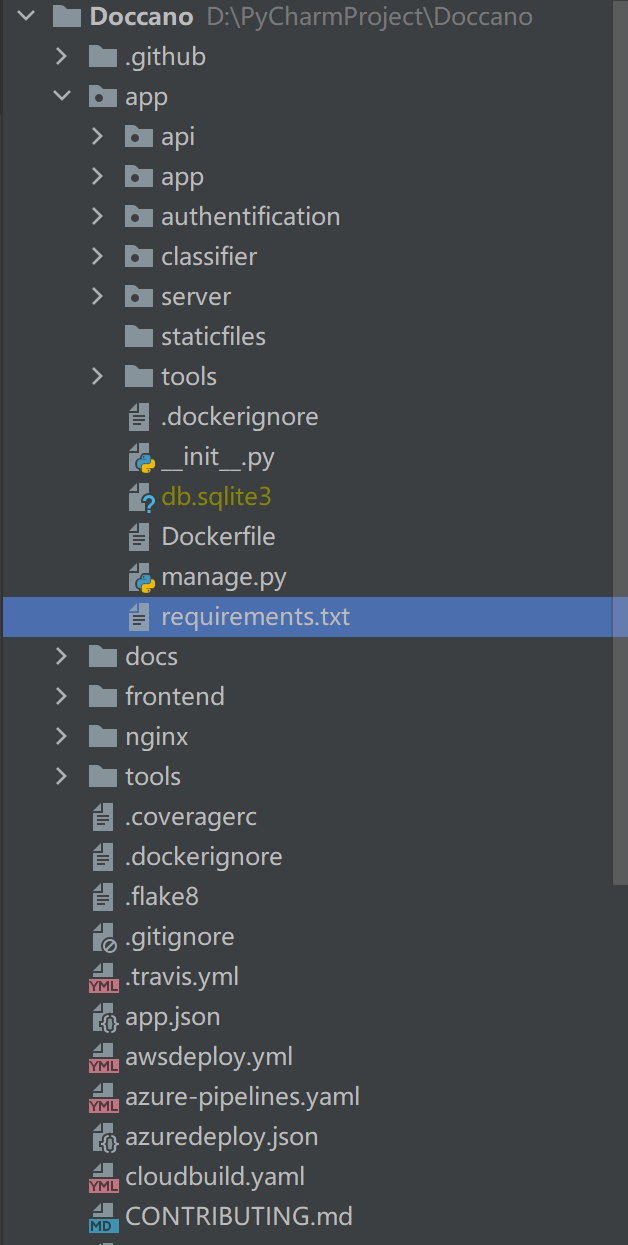The width and height of the screenshot is (628, 1245).
Task: Click the unknown-file icon for db.sqlite3
Action: (x=141, y=497)
